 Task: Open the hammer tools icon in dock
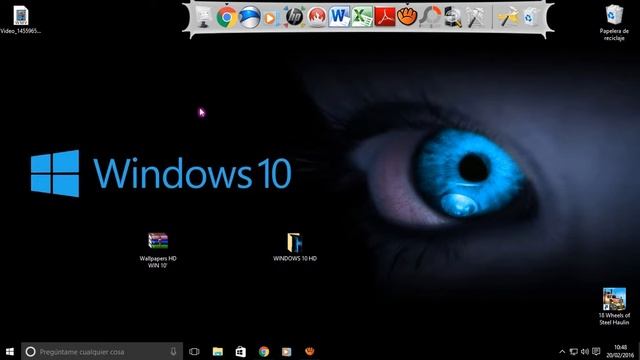476,17
